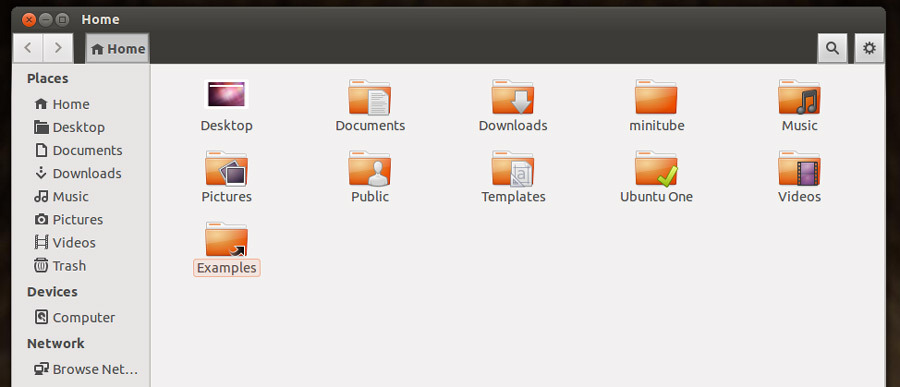Minimize the Home window
The height and width of the screenshot is (387, 900).
click(45, 20)
